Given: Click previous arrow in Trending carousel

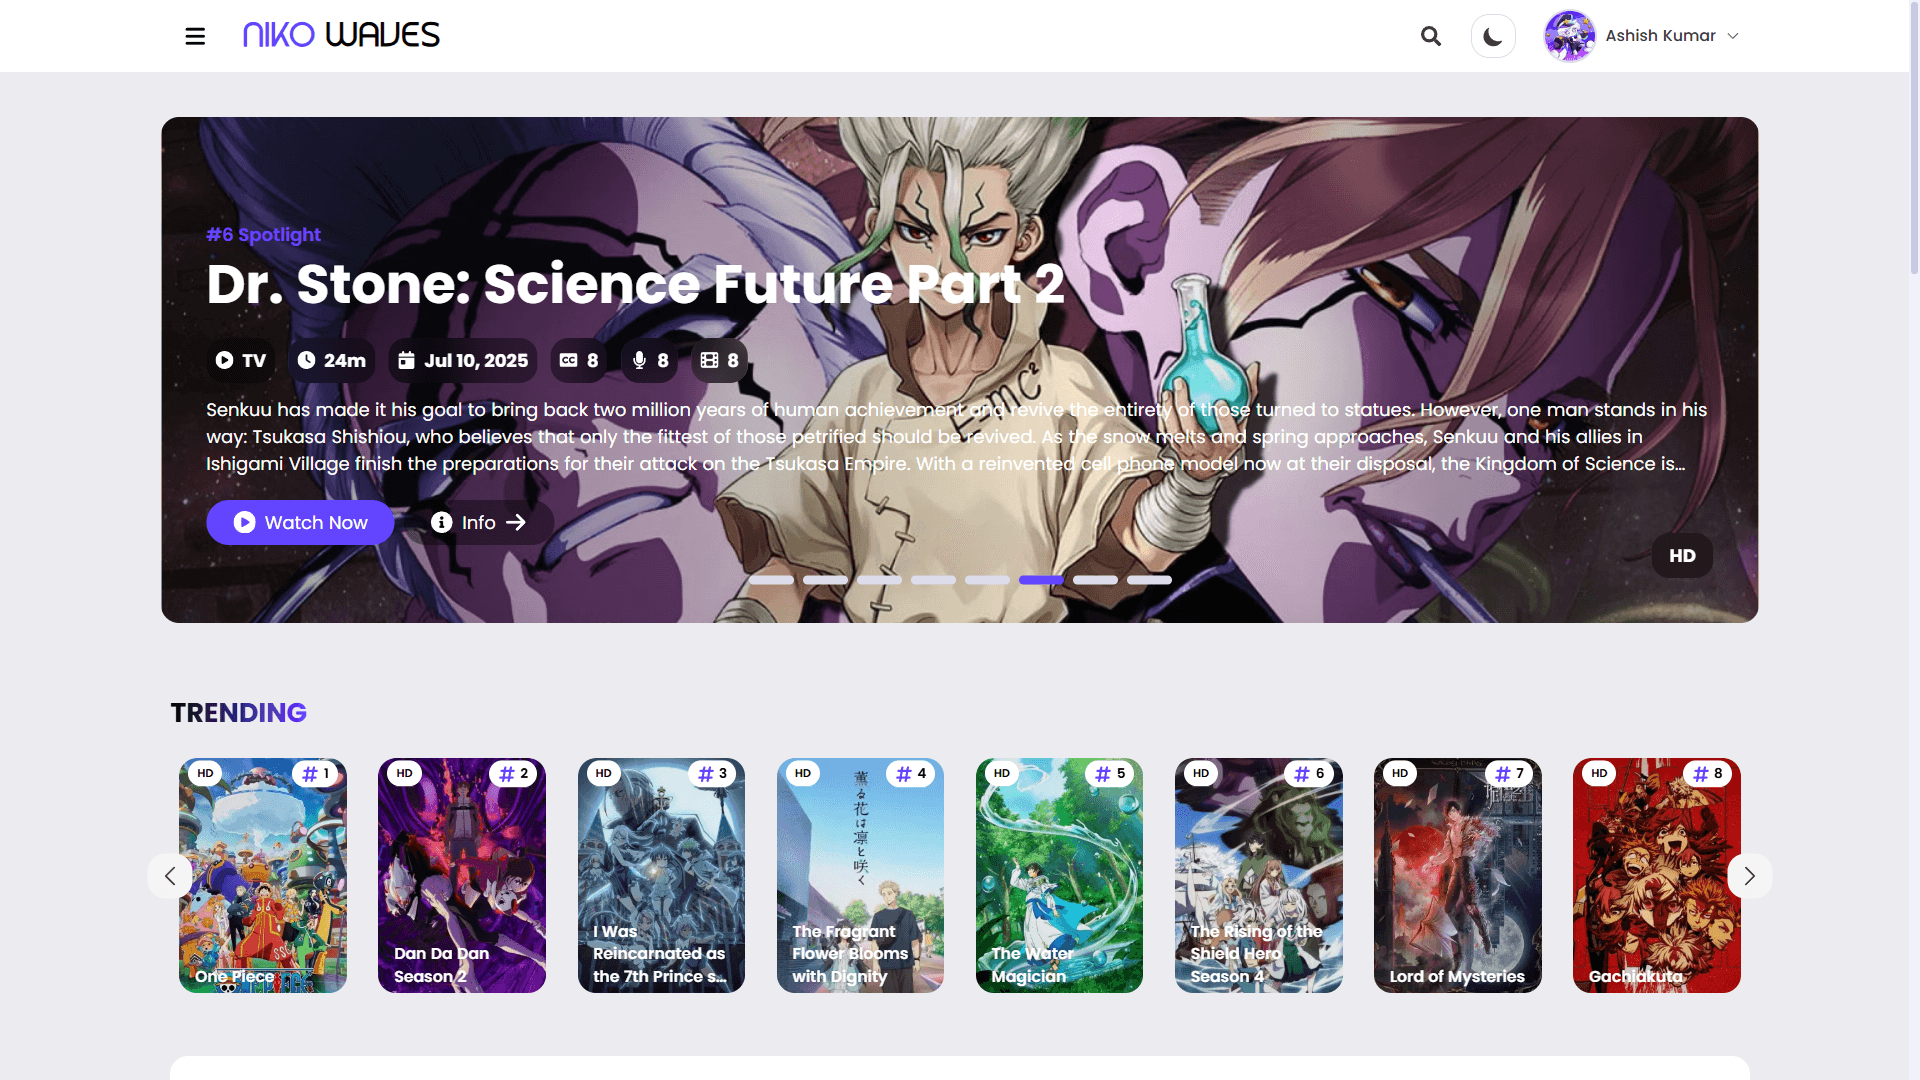Looking at the screenshot, I should point(170,876).
